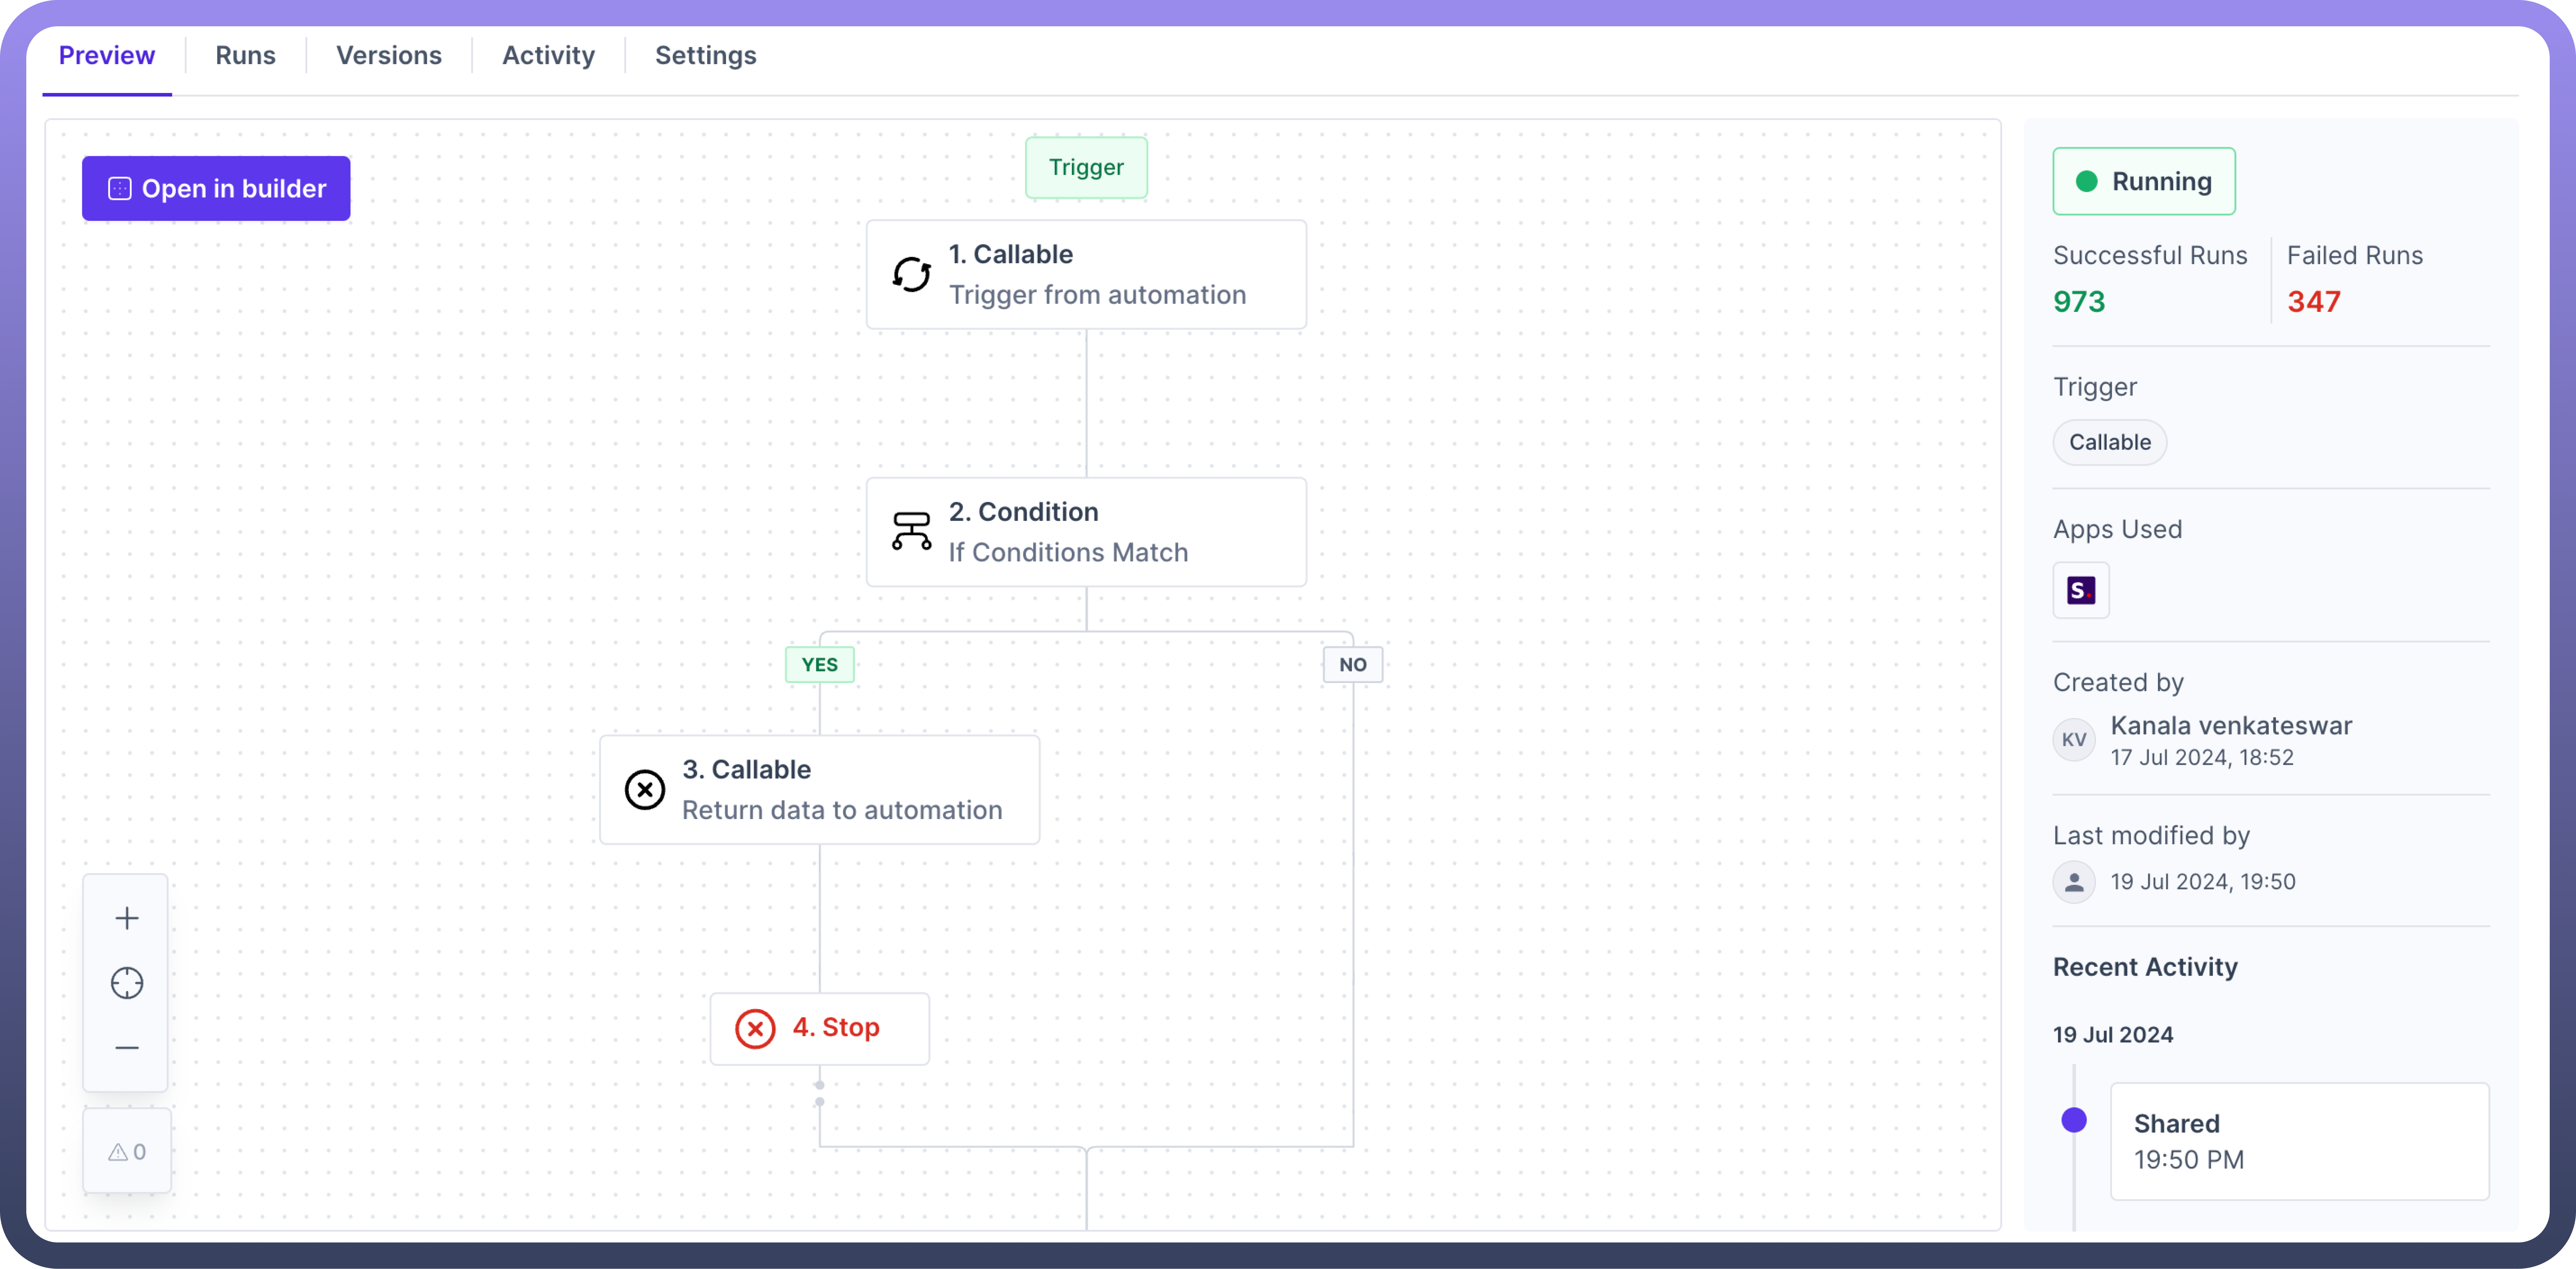Switch to the Runs tab

pos(245,55)
